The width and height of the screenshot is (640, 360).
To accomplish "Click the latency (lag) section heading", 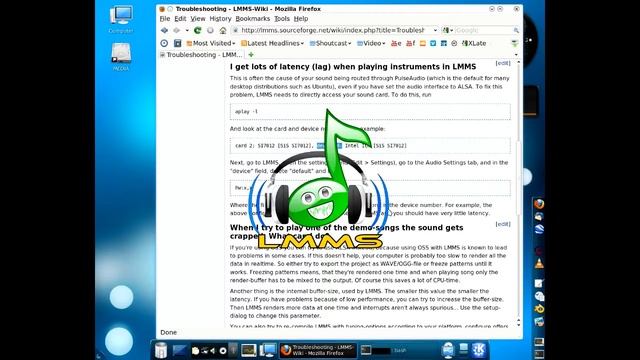I will [x=353, y=67].
